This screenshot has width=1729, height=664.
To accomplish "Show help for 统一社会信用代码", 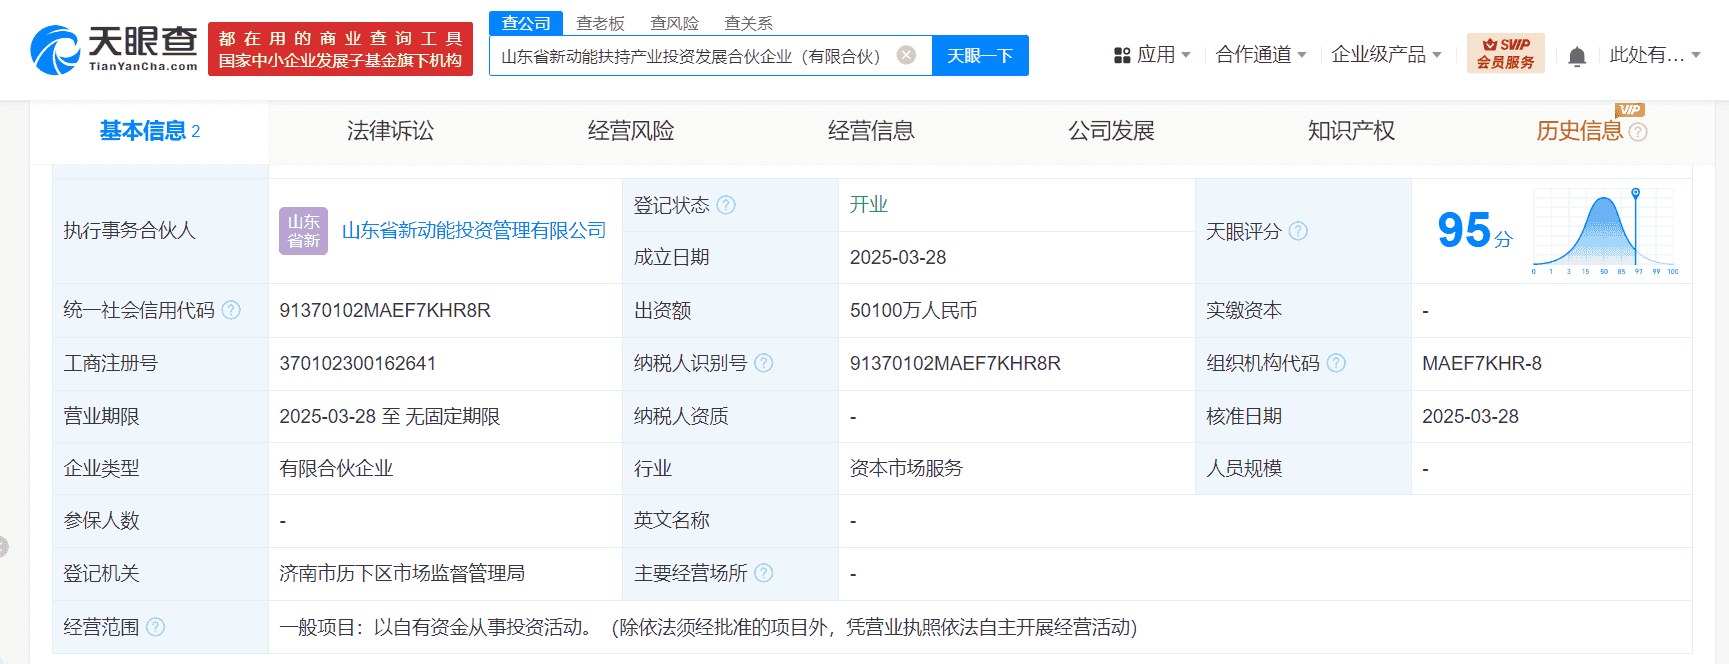I will 231,310.
